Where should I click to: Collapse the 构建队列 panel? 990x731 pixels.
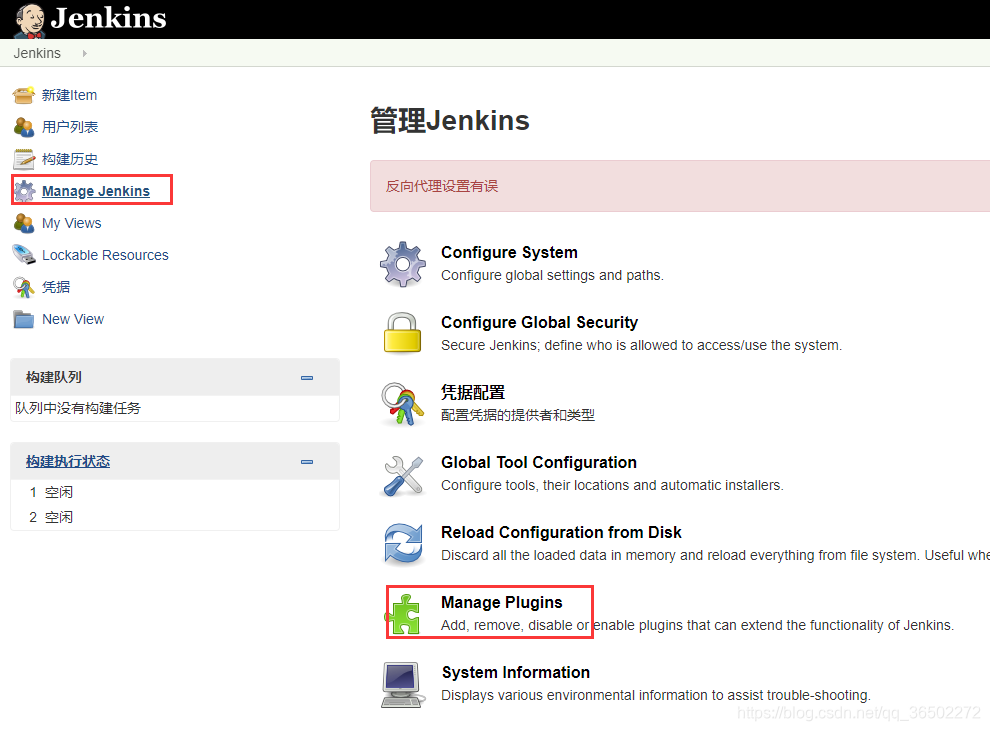click(x=307, y=377)
